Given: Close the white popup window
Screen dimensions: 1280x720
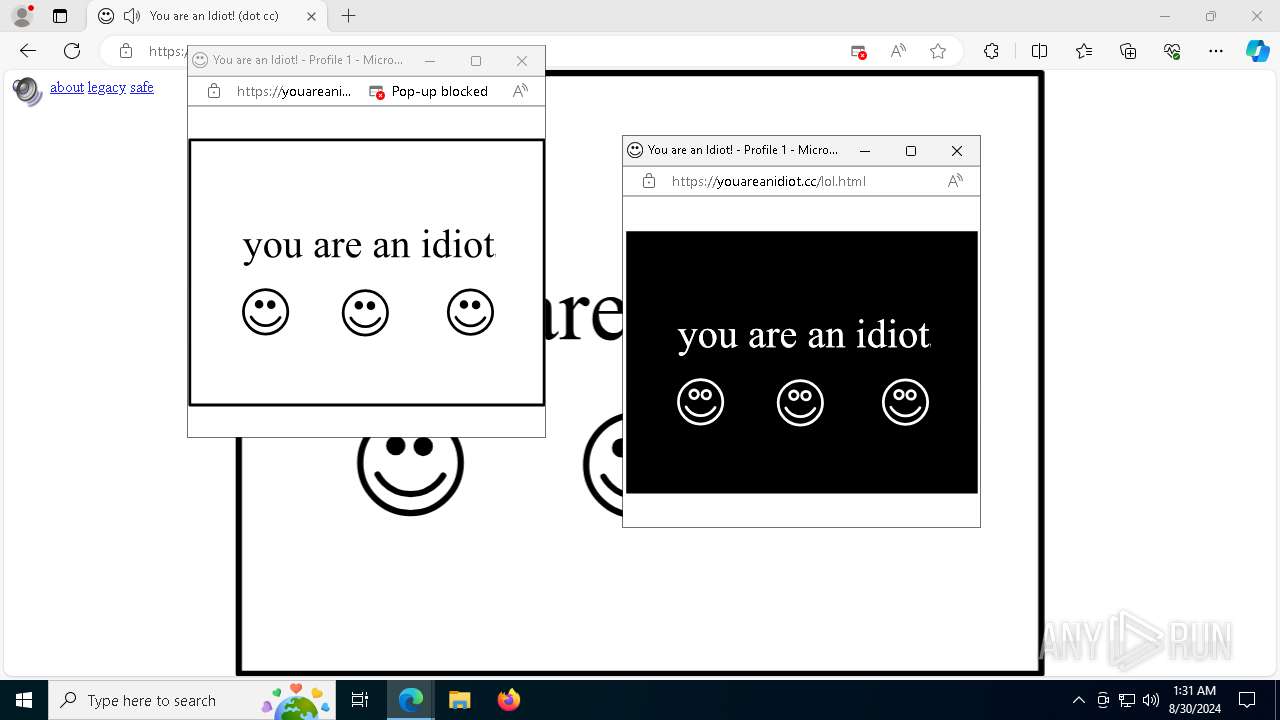Looking at the screenshot, I should coord(522,61).
